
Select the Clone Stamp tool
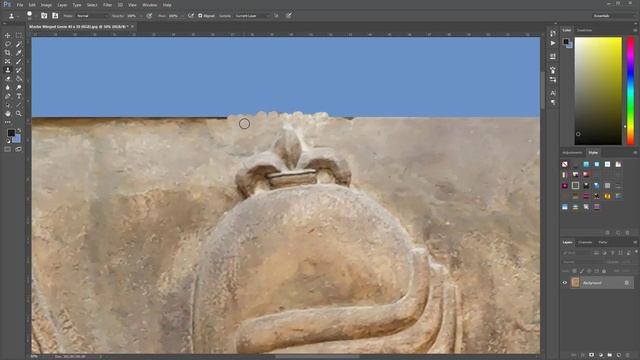pyautogui.click(x=7, y=70)
